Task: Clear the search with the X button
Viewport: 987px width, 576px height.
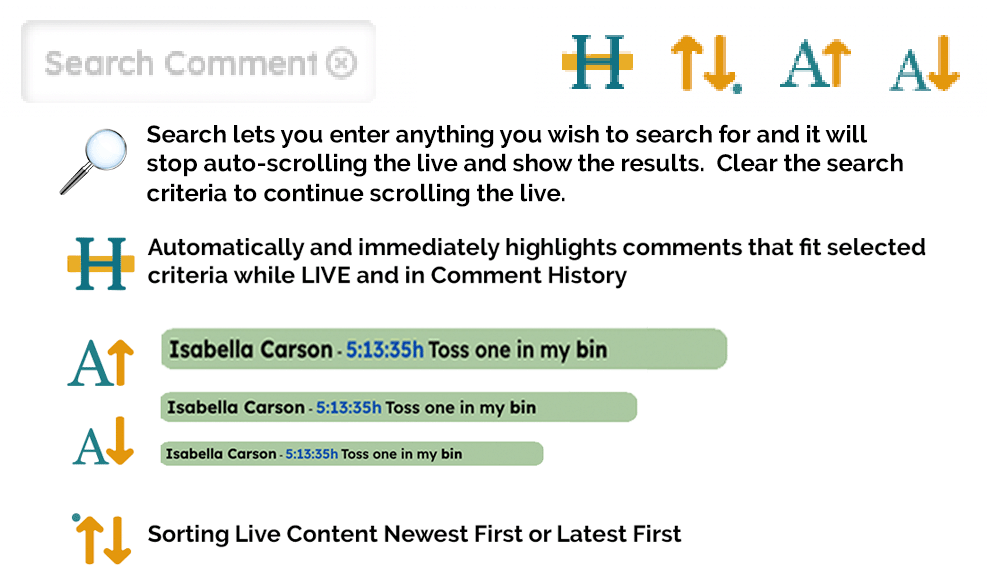Action: (x=341, y=64)
